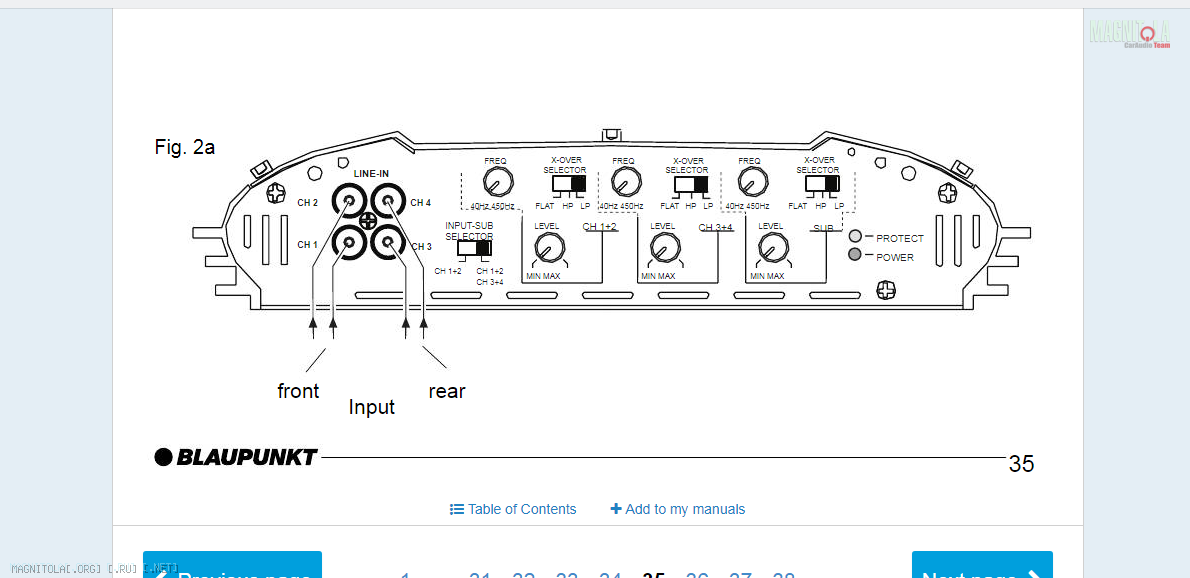Toggle the leftmost X-OVER SELECTOR switch

point(568,184)
